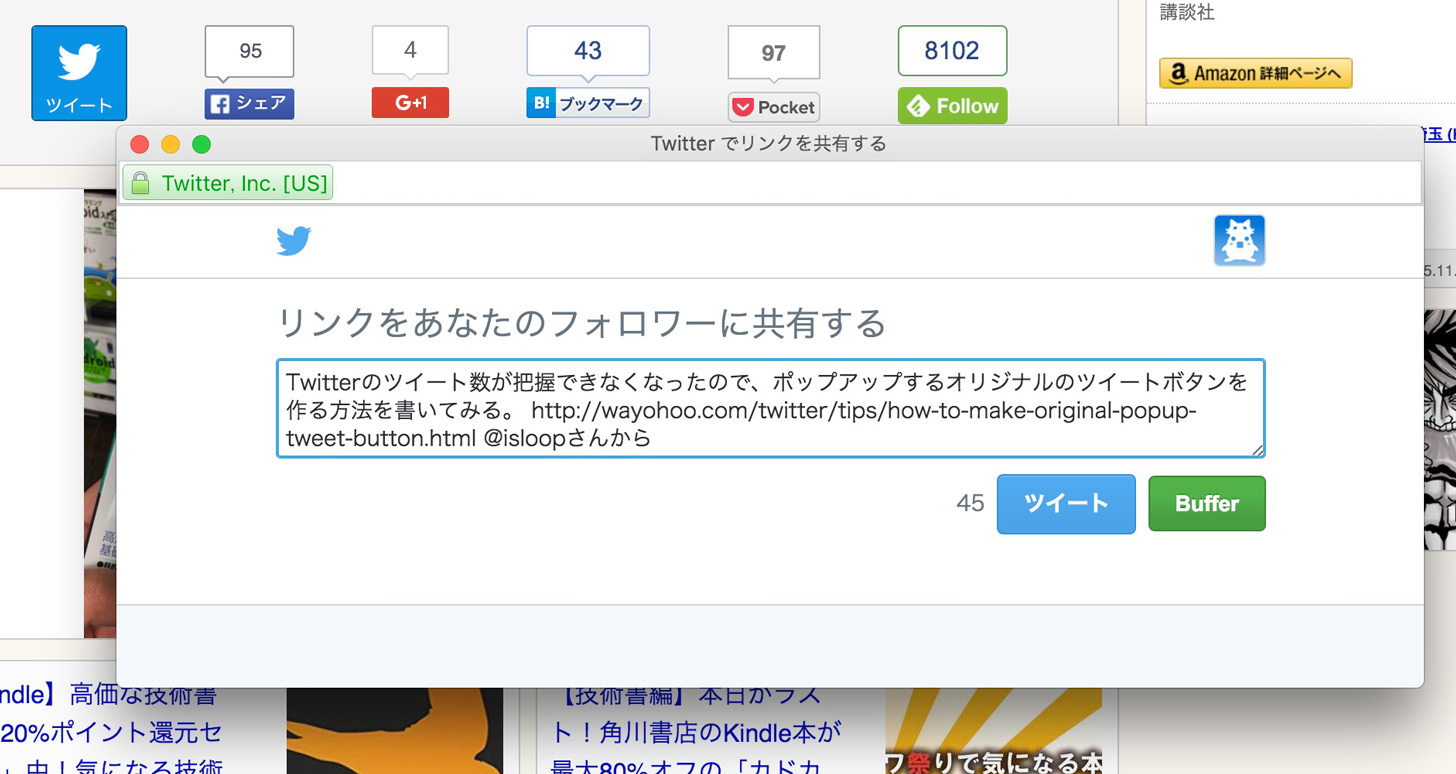
Task: Click the blue Twitter tweet share icon
Action: pos(79,73)
